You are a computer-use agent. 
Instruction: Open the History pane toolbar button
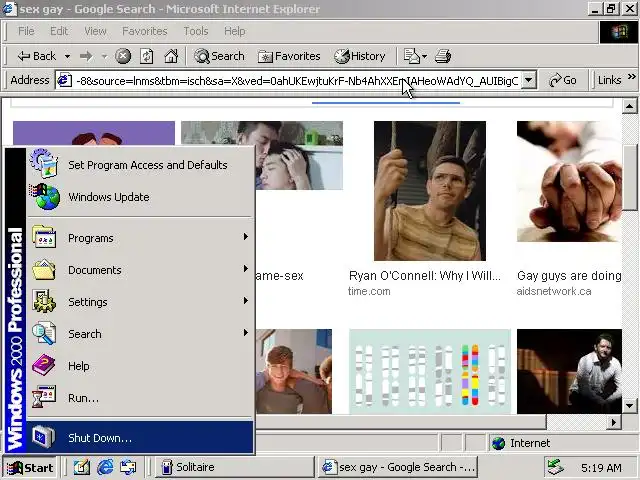click(360, 56)
